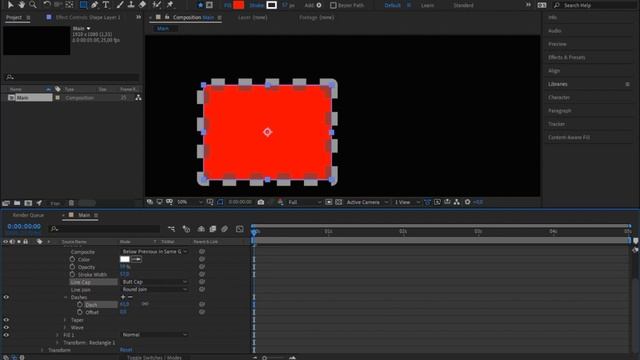Select the Roto Brush tool

click(157, 5)
